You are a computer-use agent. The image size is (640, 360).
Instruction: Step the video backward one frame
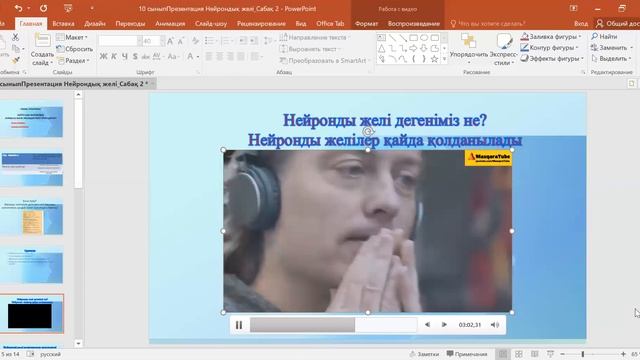tap(427, 325)
